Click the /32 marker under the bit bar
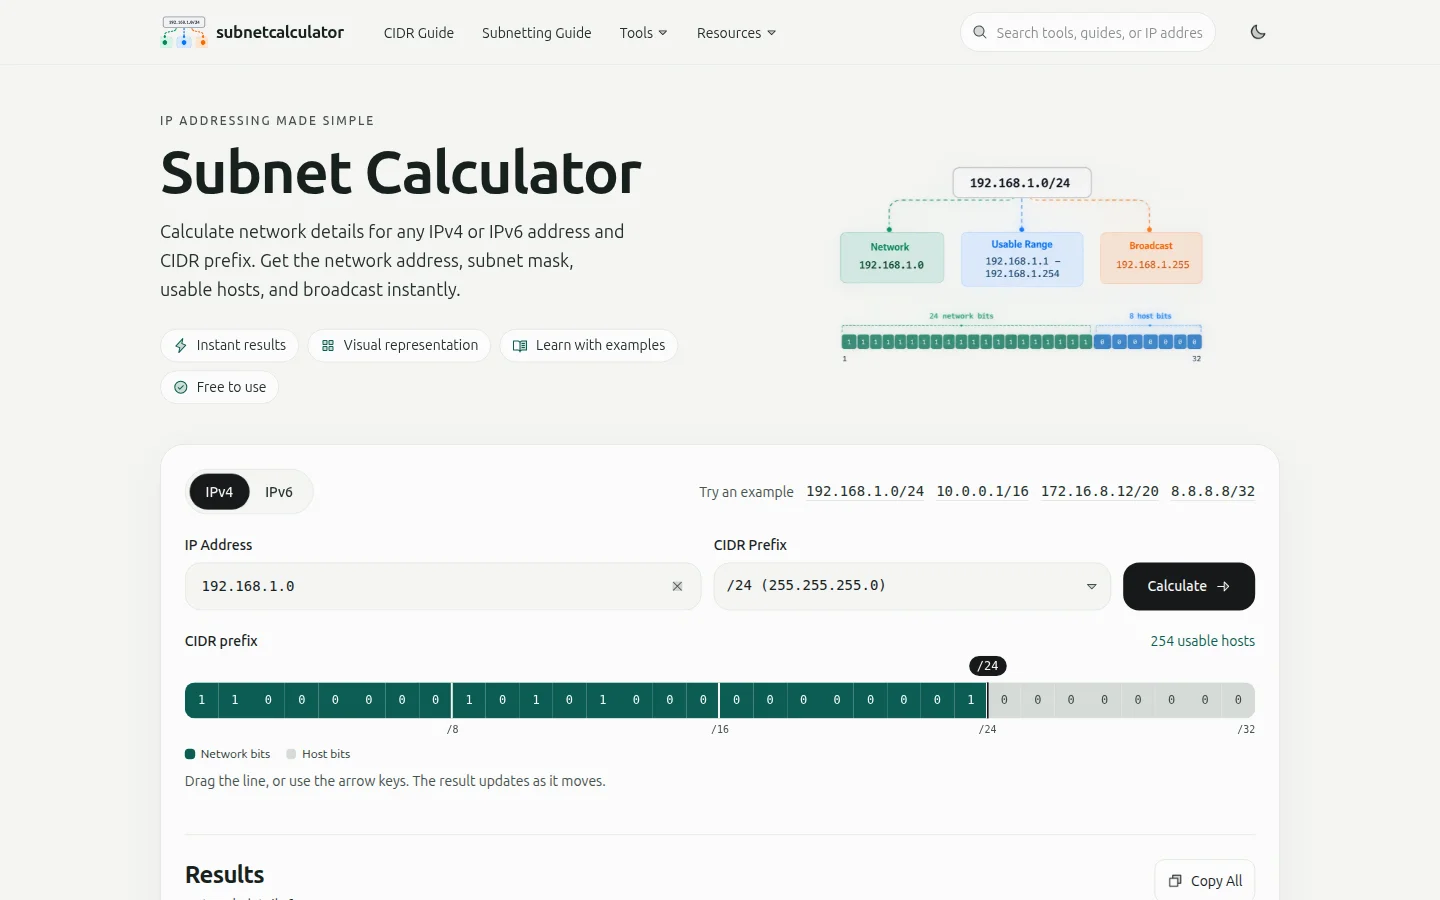 click(1246, 729)
